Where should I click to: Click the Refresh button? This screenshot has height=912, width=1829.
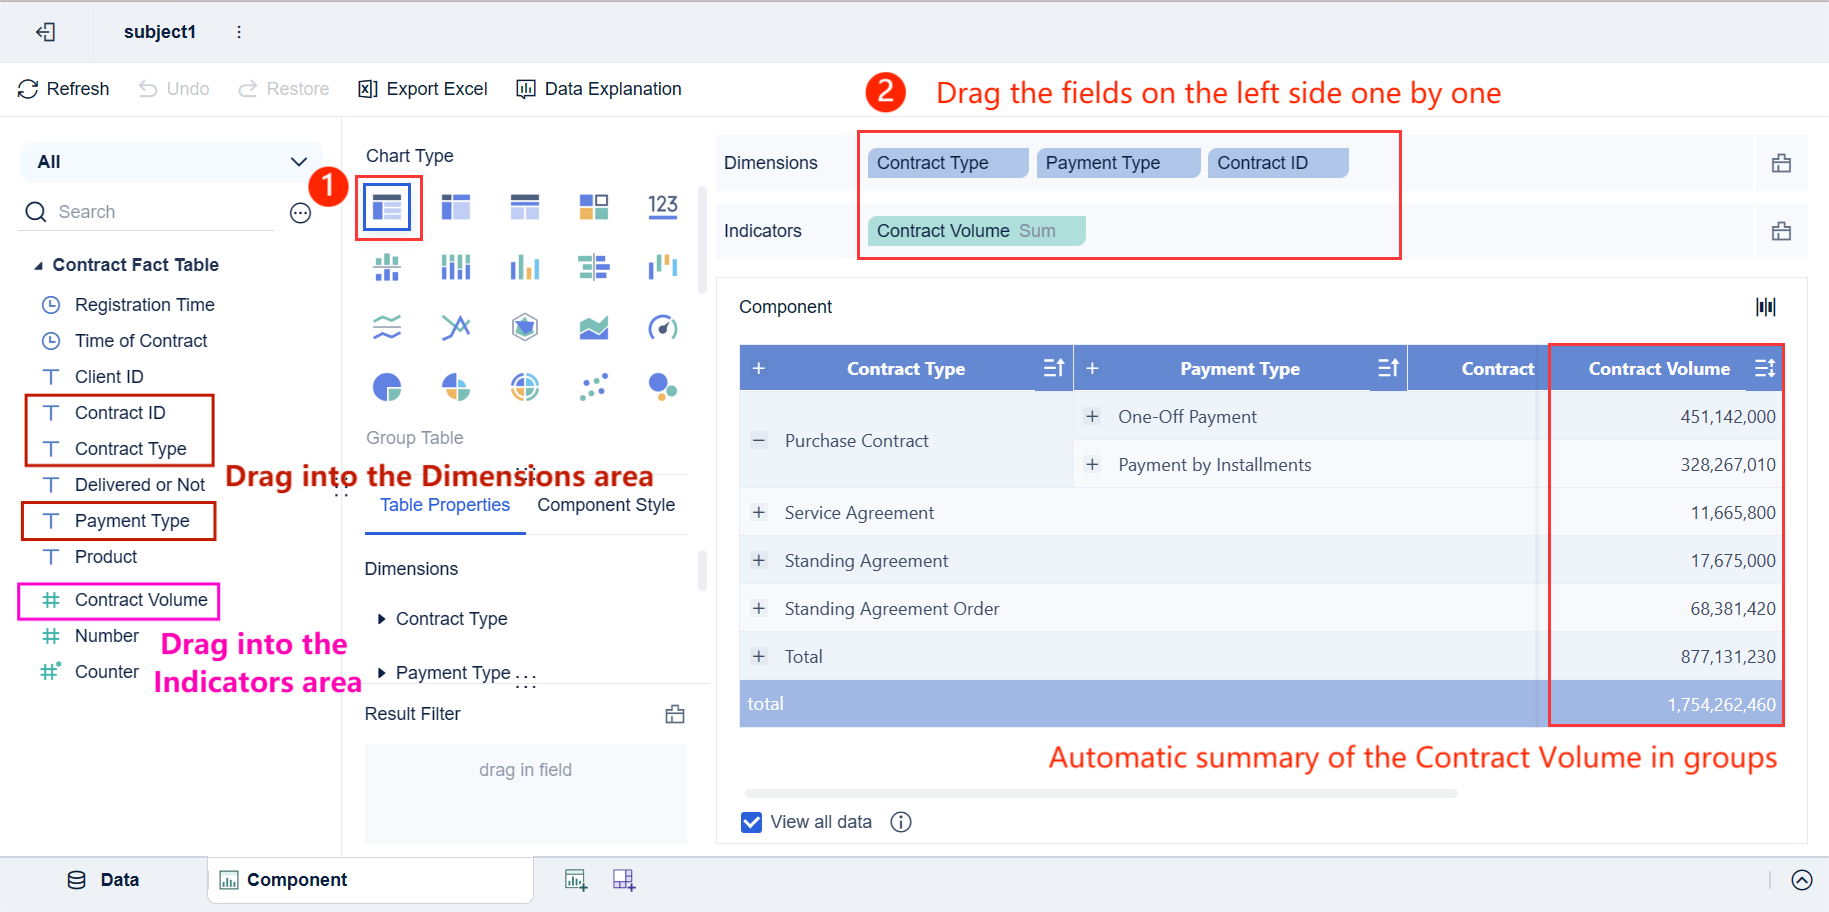(63, 88)
